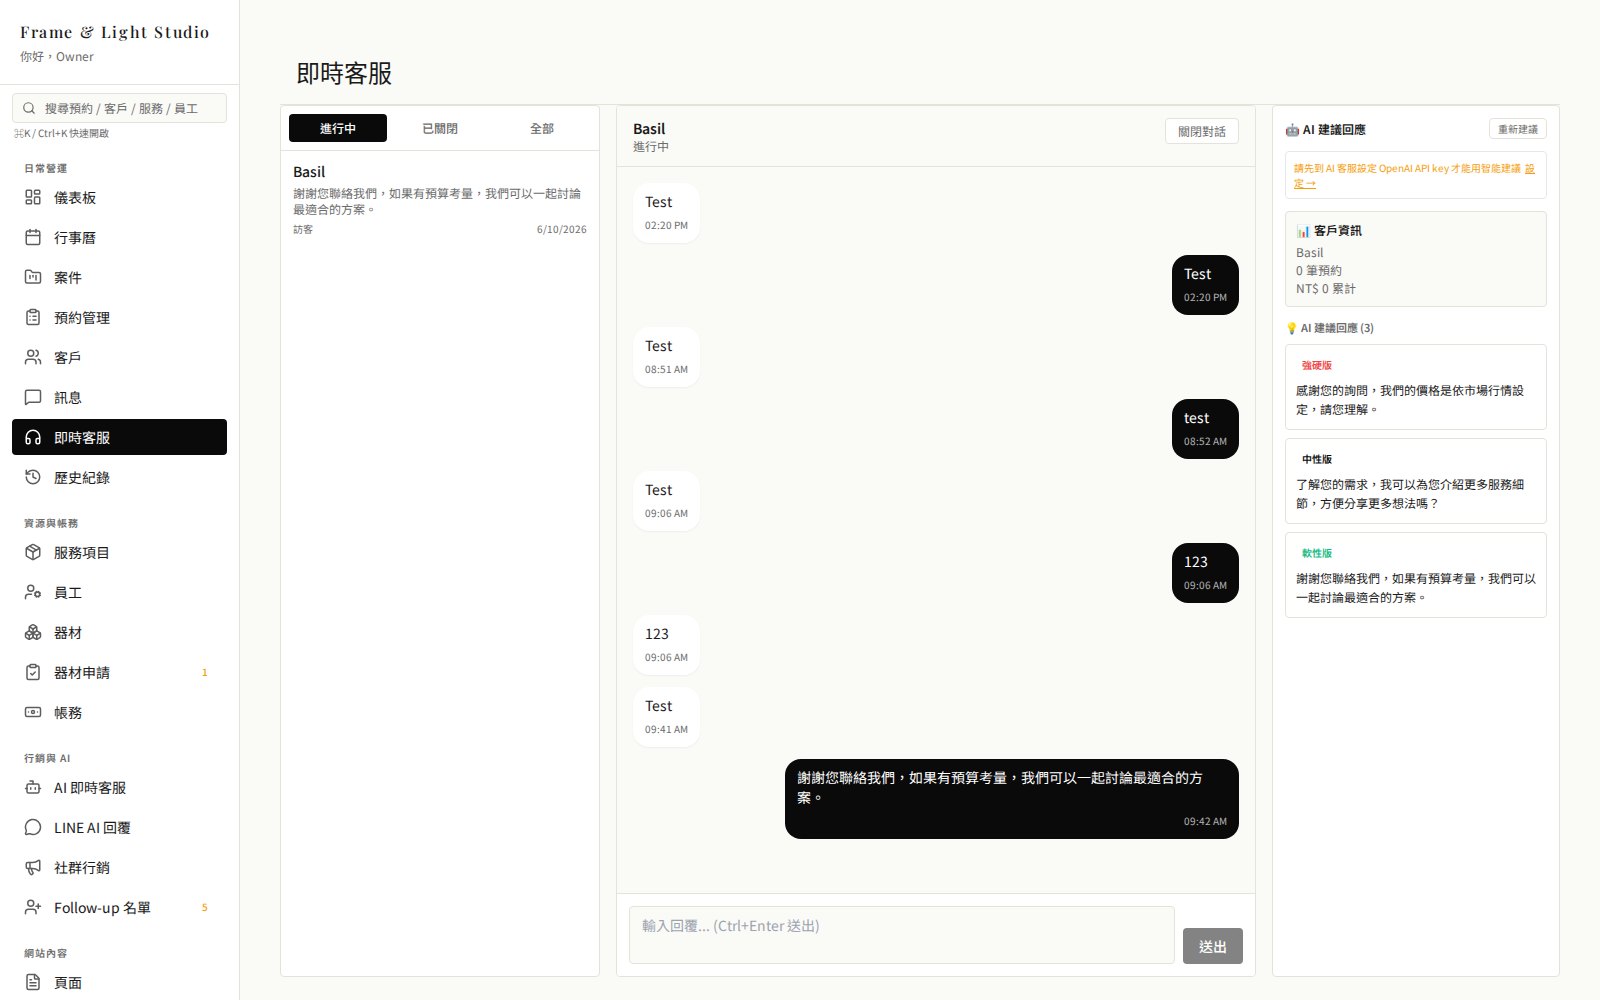This screenshot has width=1600, height=1000.
Task: Open 歷史紀錄 history clock icon
Action: coord(33,477)
